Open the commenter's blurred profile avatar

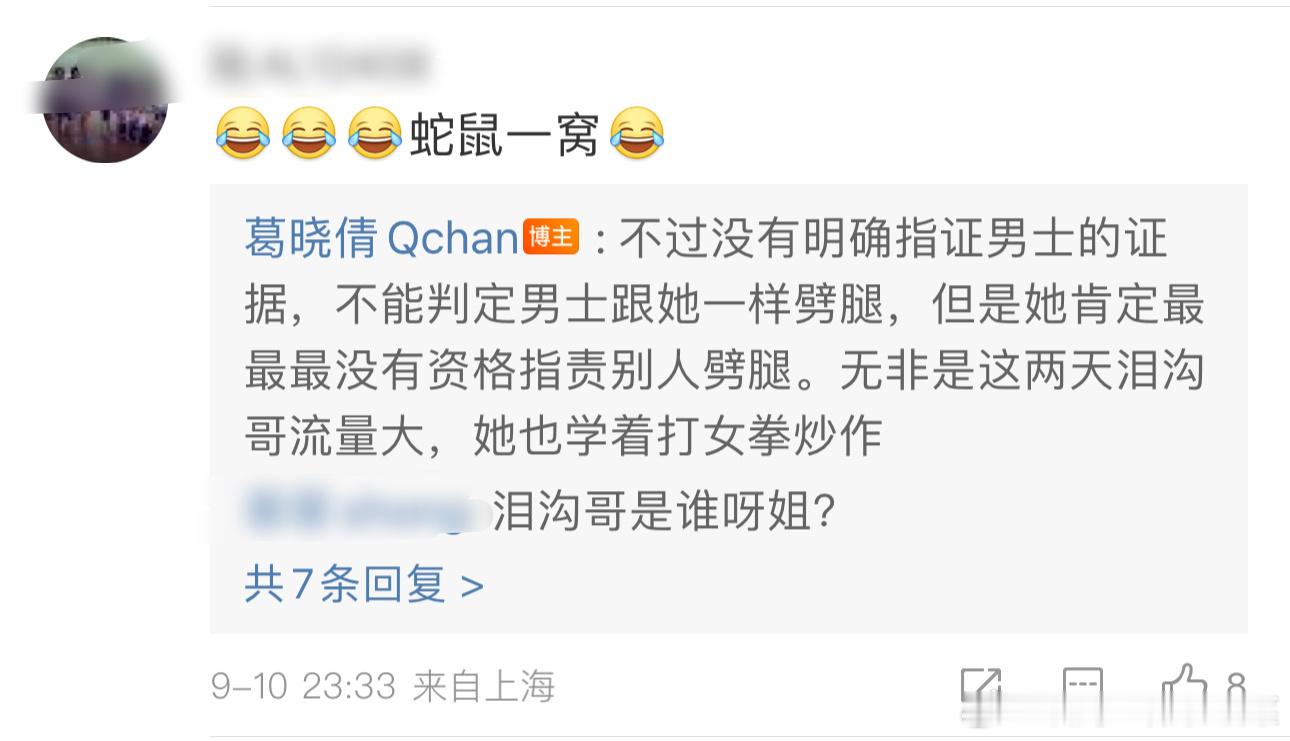(x=105, y=100)
